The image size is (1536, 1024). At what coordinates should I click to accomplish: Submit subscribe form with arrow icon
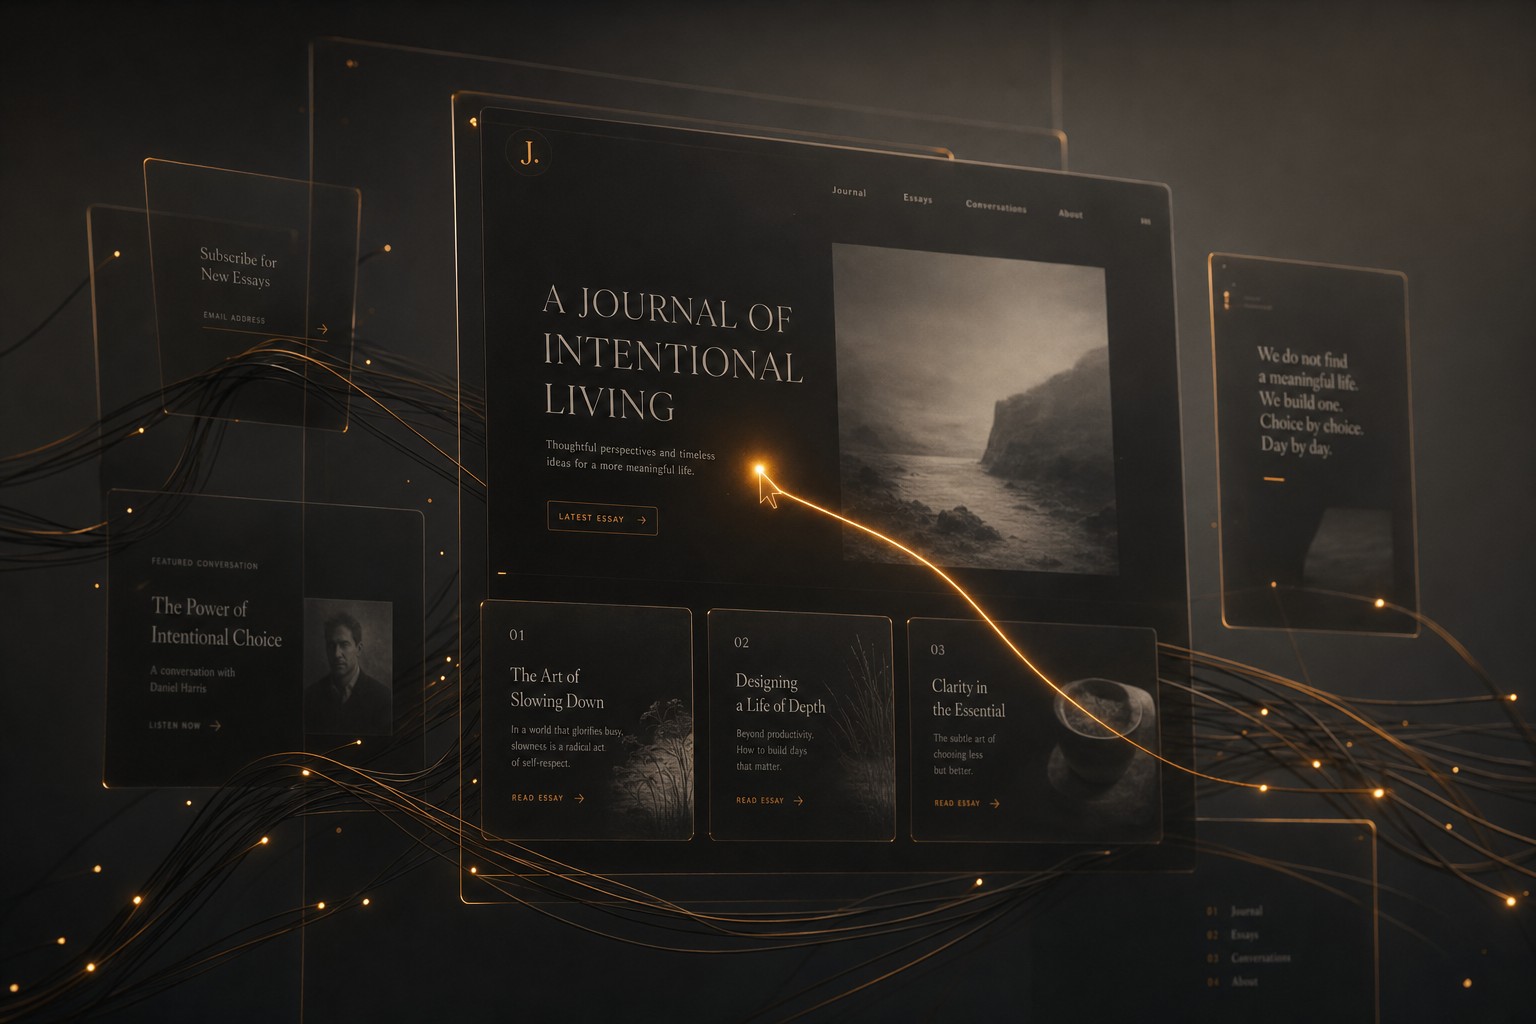point(322,328)
